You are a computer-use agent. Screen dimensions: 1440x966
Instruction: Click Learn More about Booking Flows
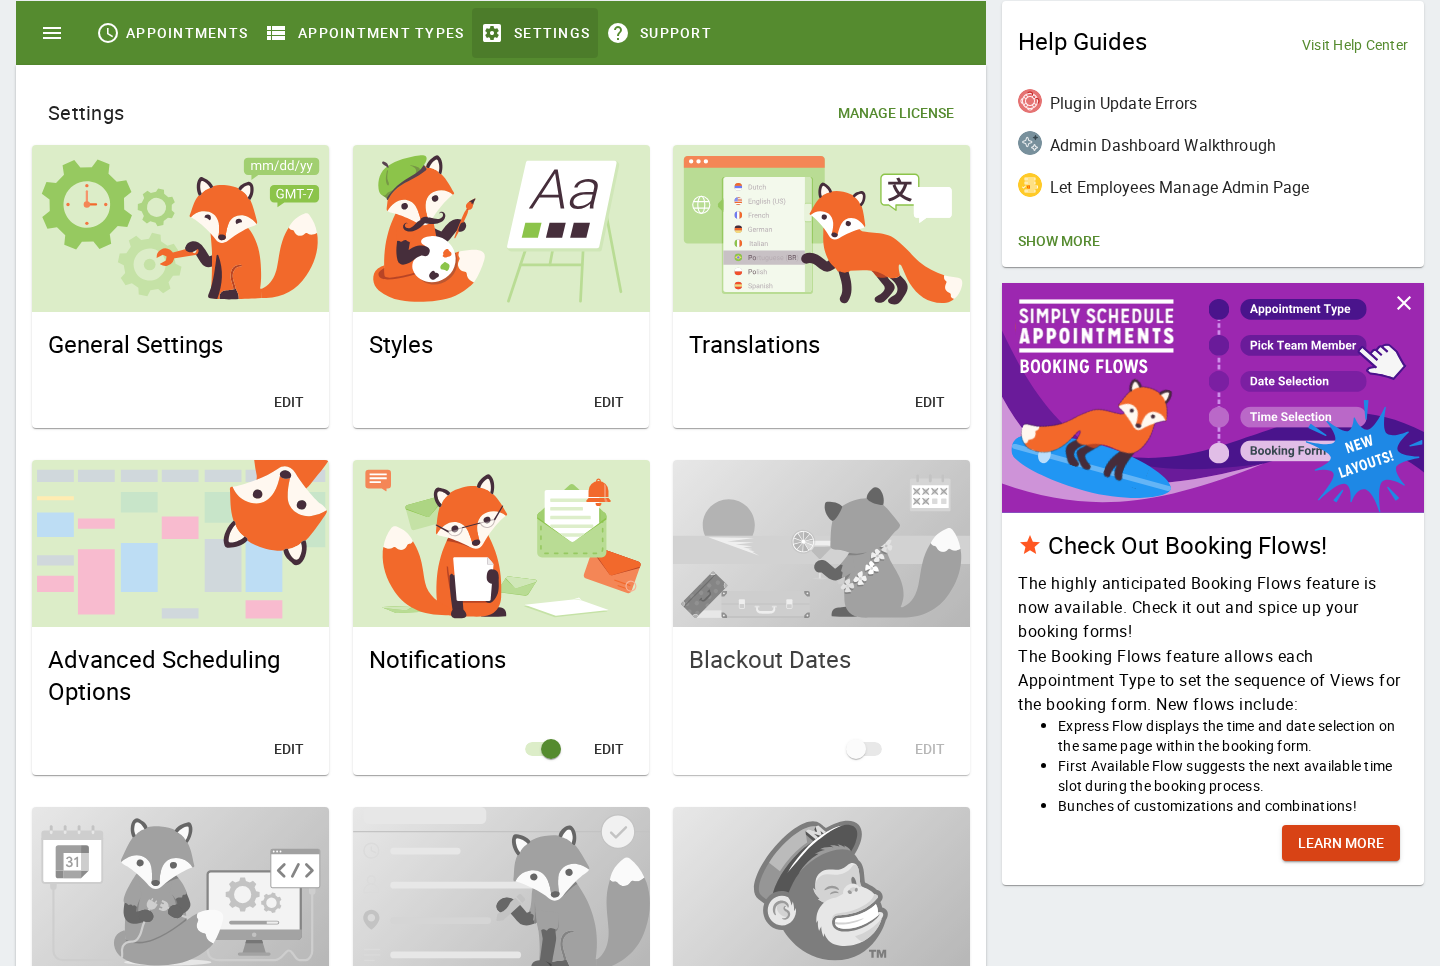tap(1341, 843)
